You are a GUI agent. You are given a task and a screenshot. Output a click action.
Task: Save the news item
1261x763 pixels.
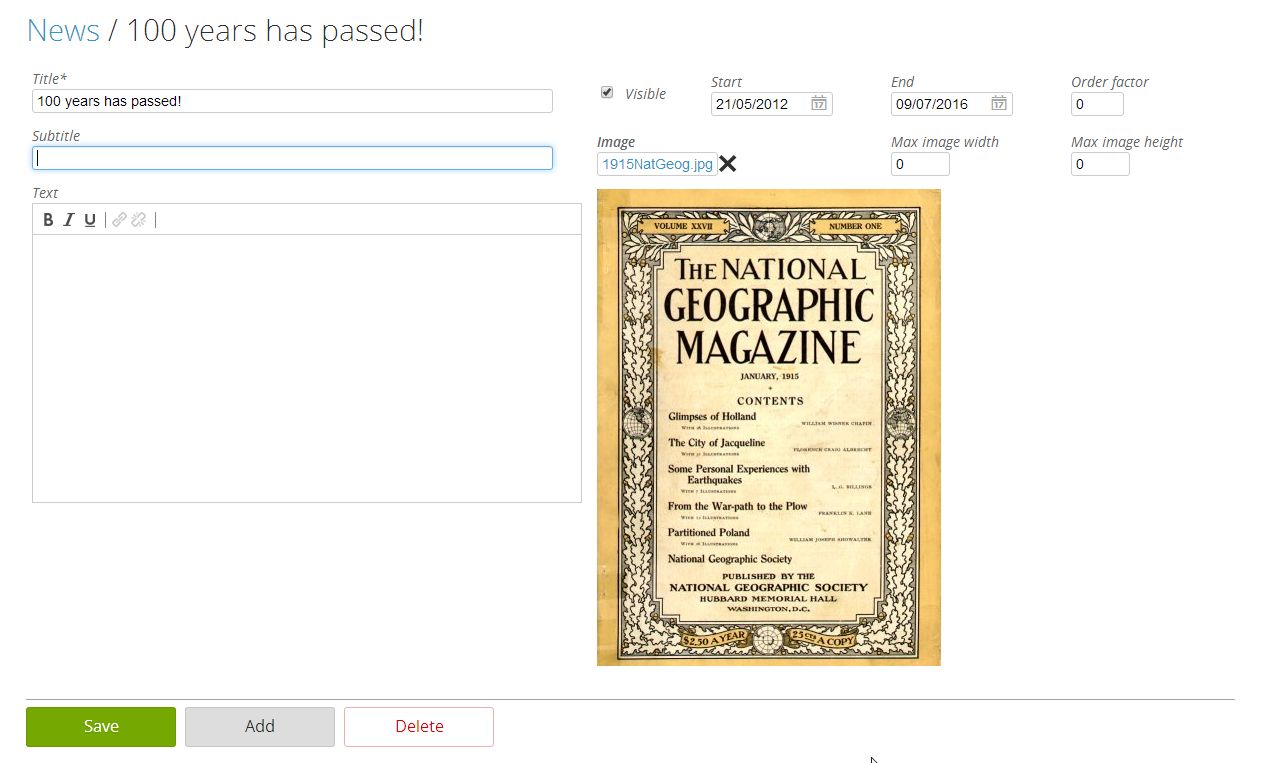pos(101,727)
